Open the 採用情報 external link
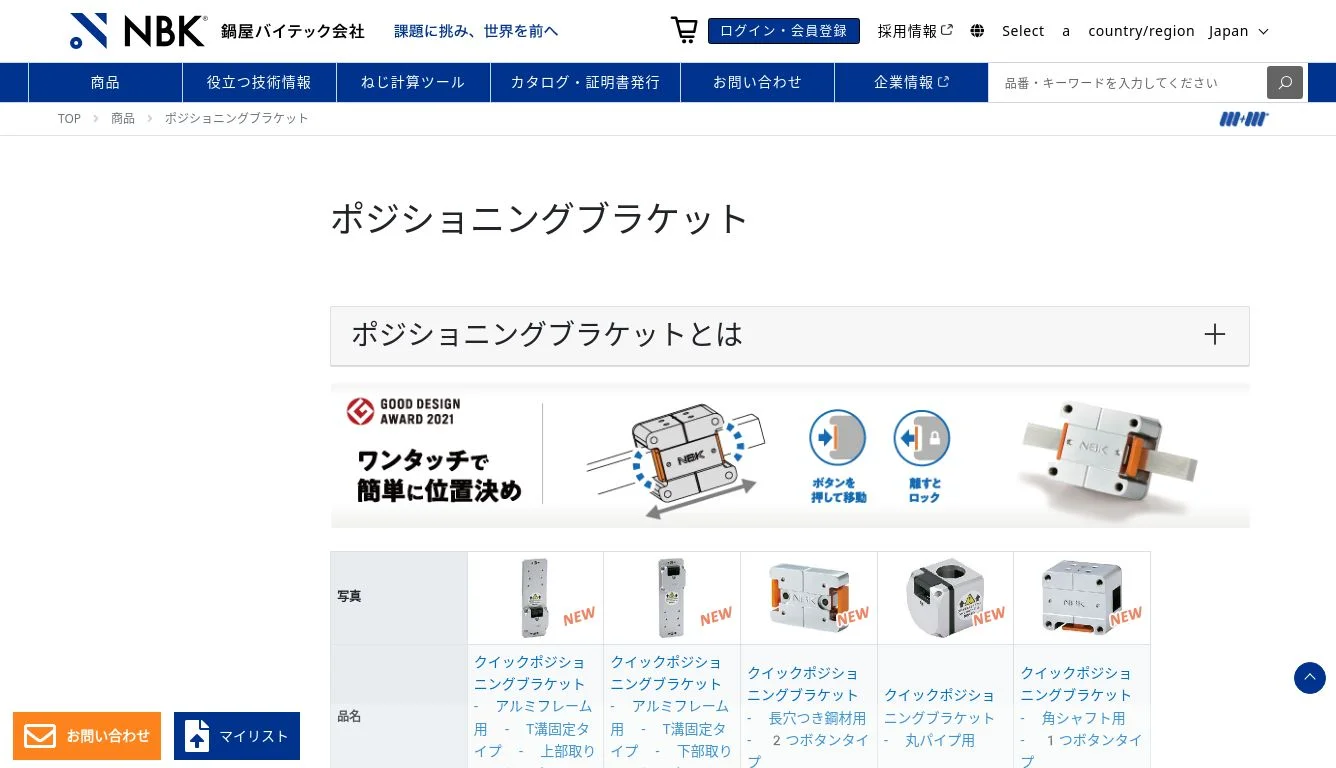This screenshot has height=768, width=1336. pos(915,31)
